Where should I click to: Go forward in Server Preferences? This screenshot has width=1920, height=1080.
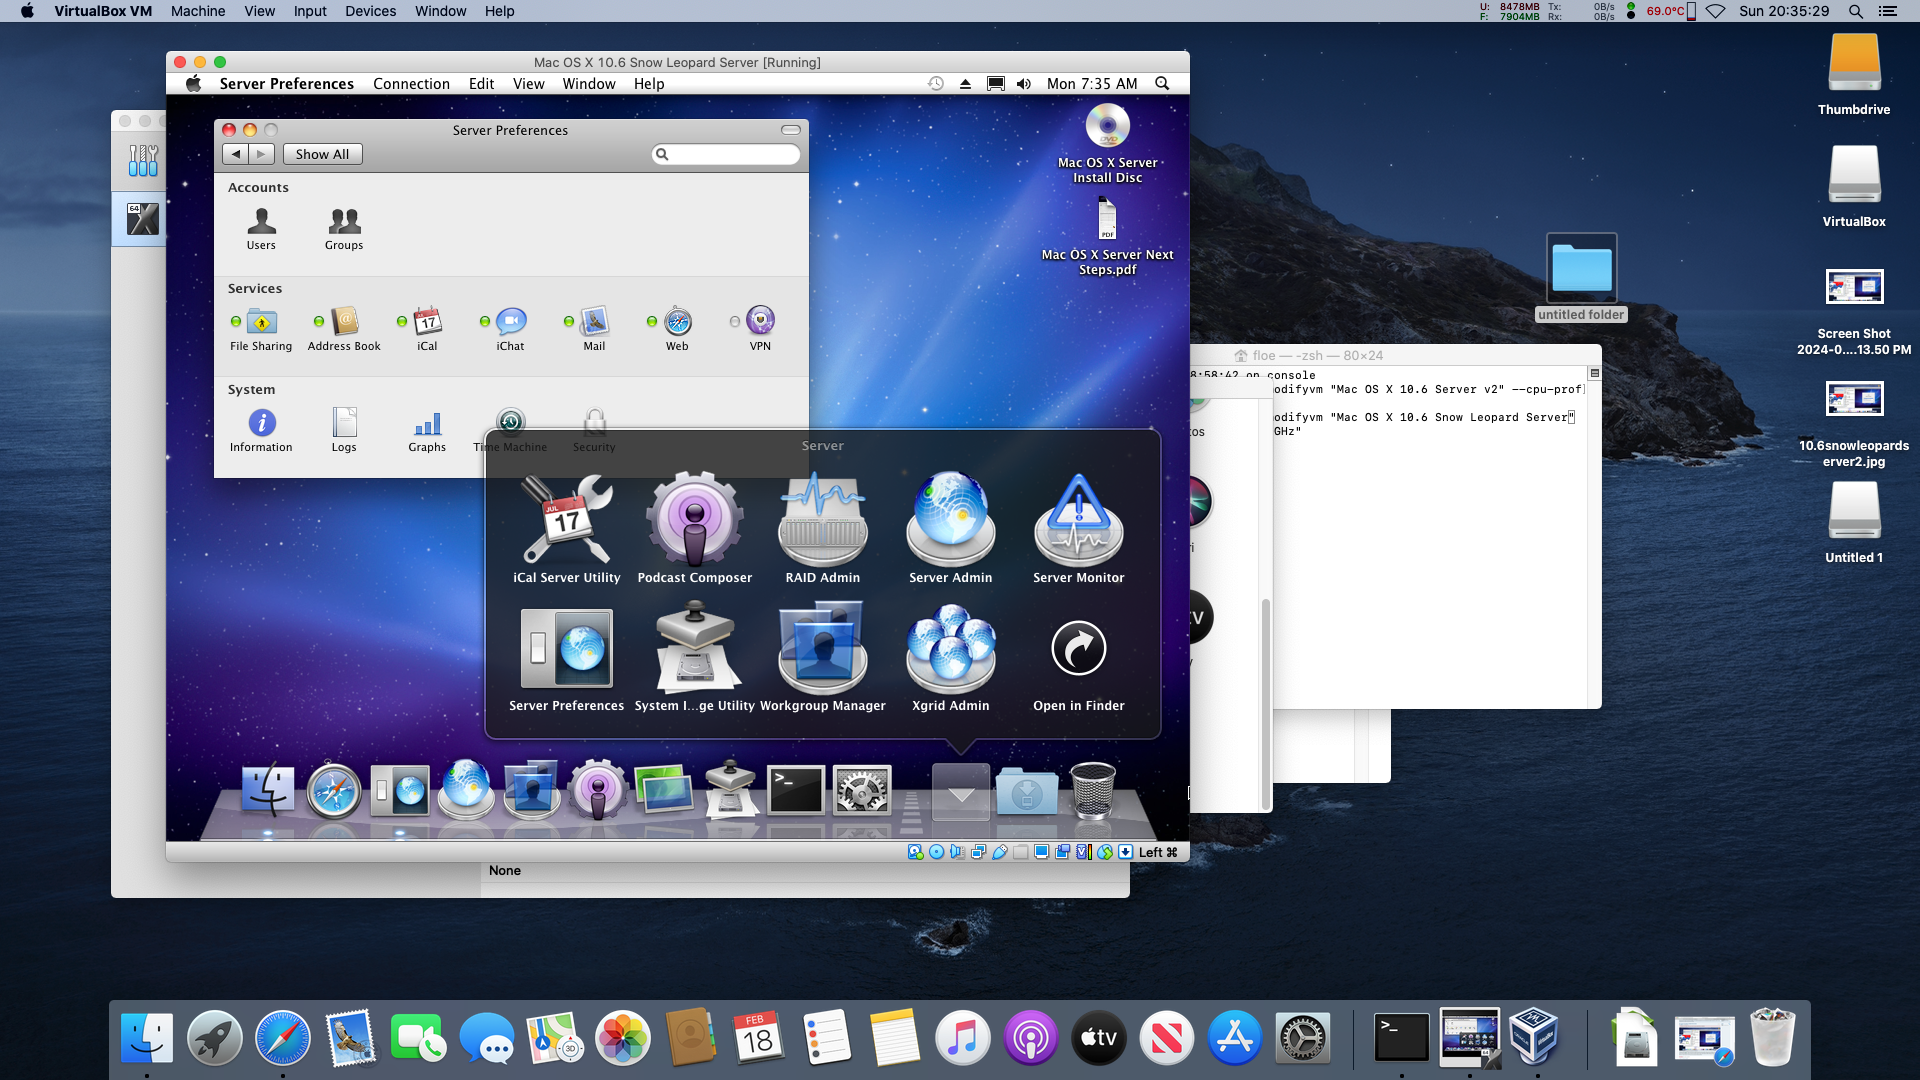point(261,154)
